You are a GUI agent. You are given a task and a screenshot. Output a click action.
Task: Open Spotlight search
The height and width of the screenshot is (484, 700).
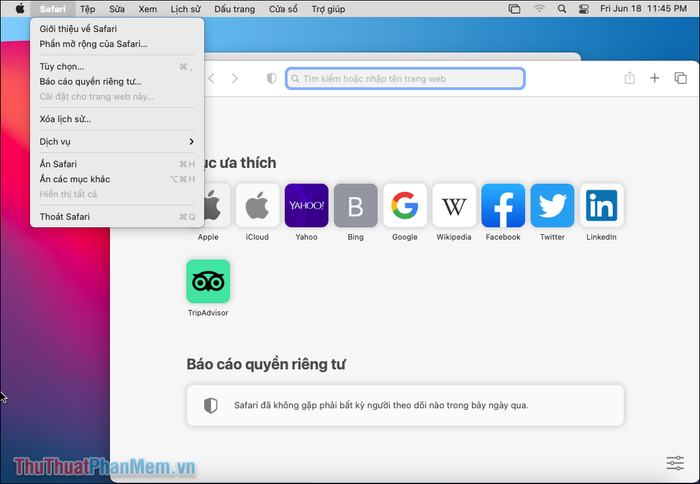tap(562, 9)
